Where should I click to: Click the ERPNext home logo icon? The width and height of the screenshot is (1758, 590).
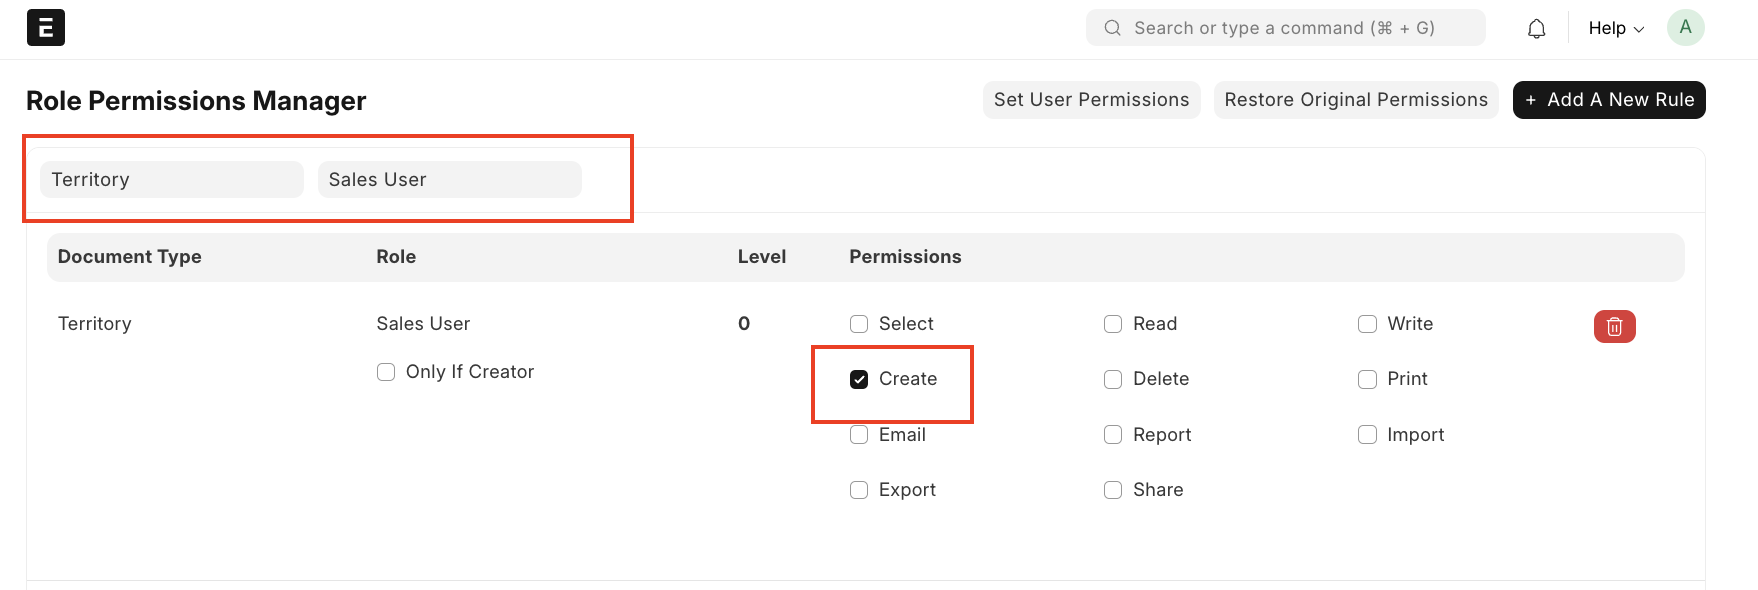click(x=46, y=28)
